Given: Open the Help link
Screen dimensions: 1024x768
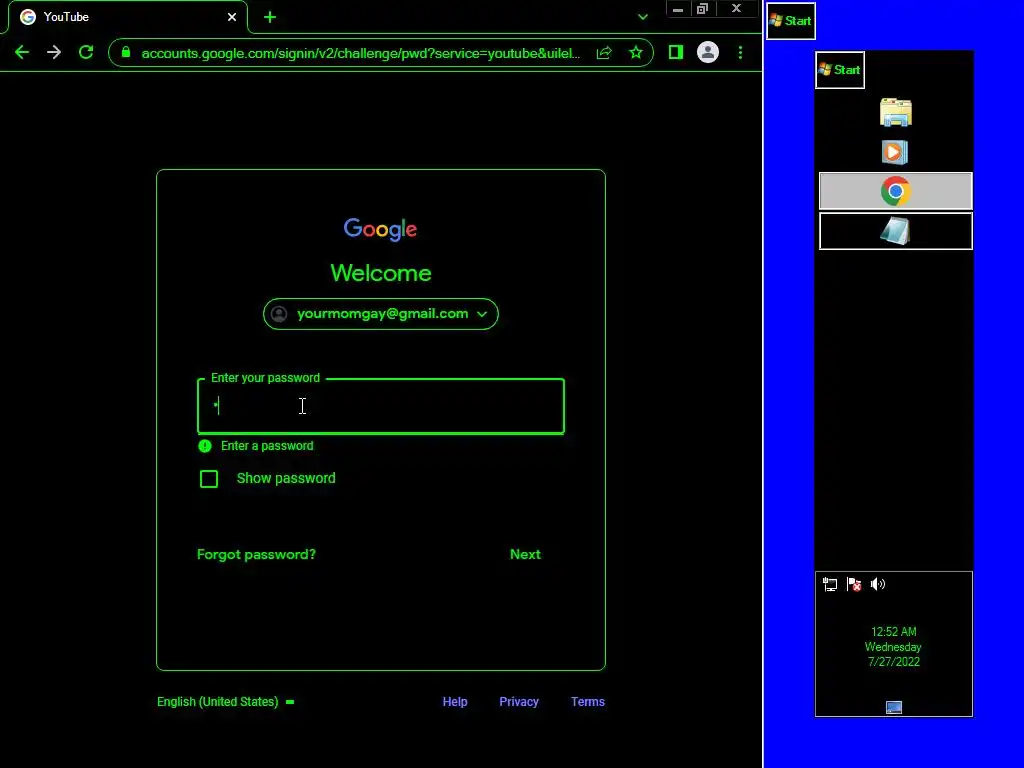Looking at the screenshot, I should click(455, 702).
